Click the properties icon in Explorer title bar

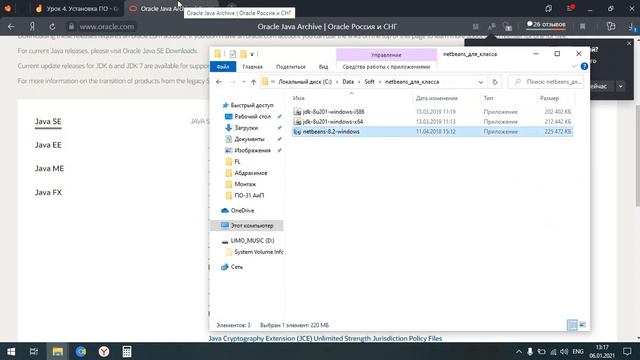click(x=233, y=54)
